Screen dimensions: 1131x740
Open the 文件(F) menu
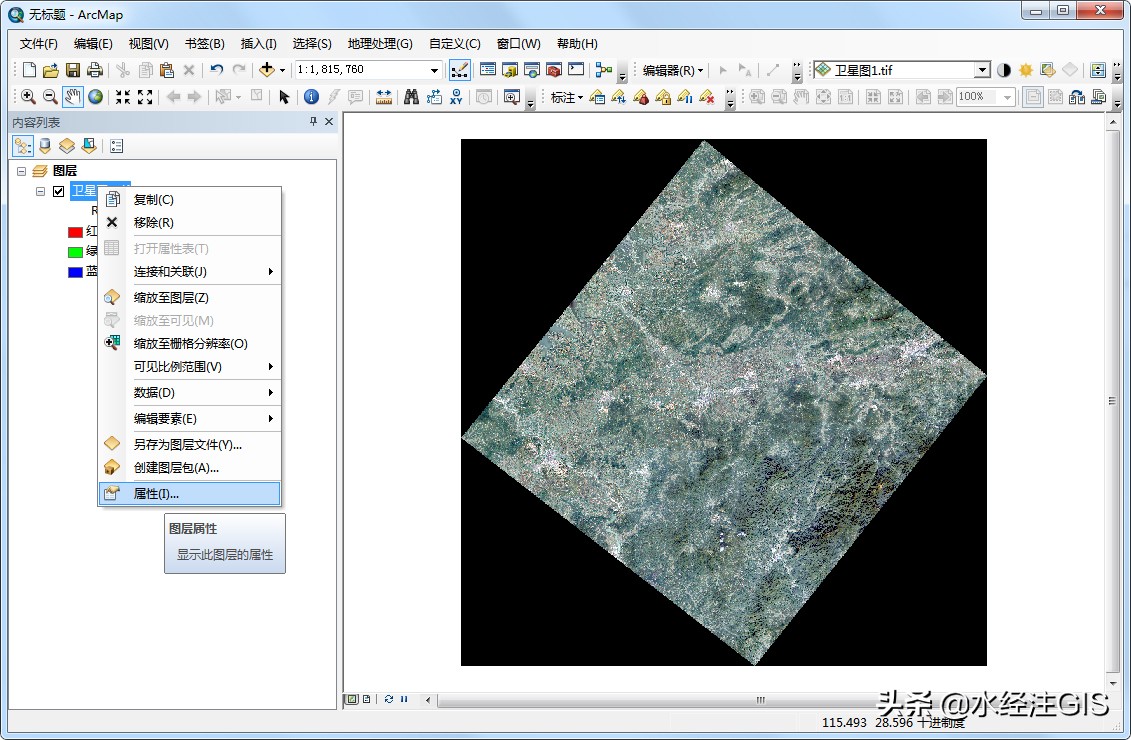click(x=36, y=43)
